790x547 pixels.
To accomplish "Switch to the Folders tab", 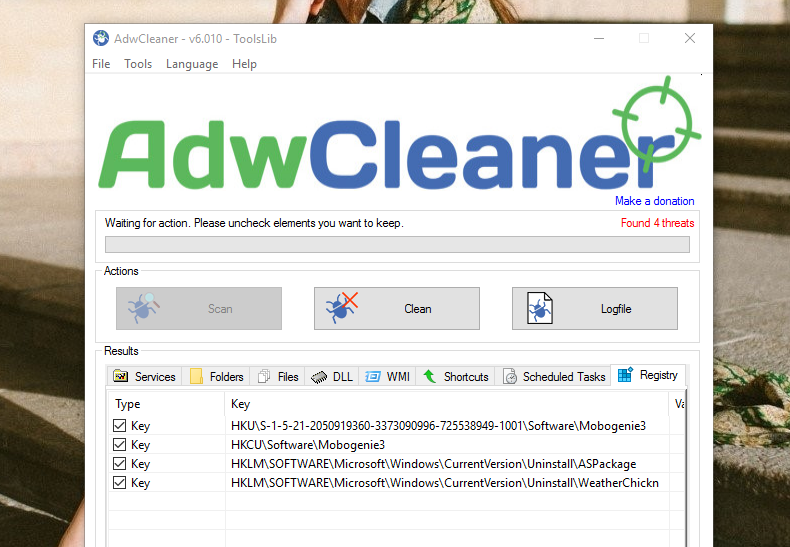I will [x=216, y=376].
